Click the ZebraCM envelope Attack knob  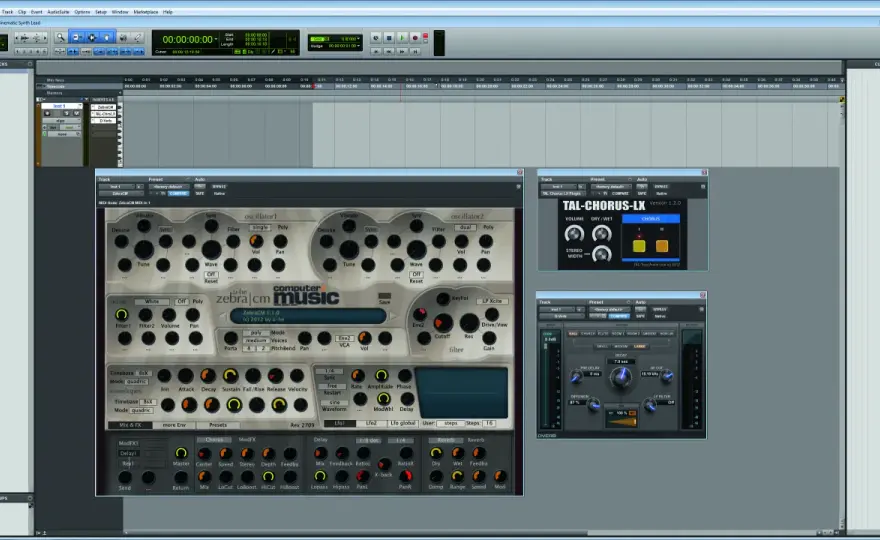[x=186, y=376]
